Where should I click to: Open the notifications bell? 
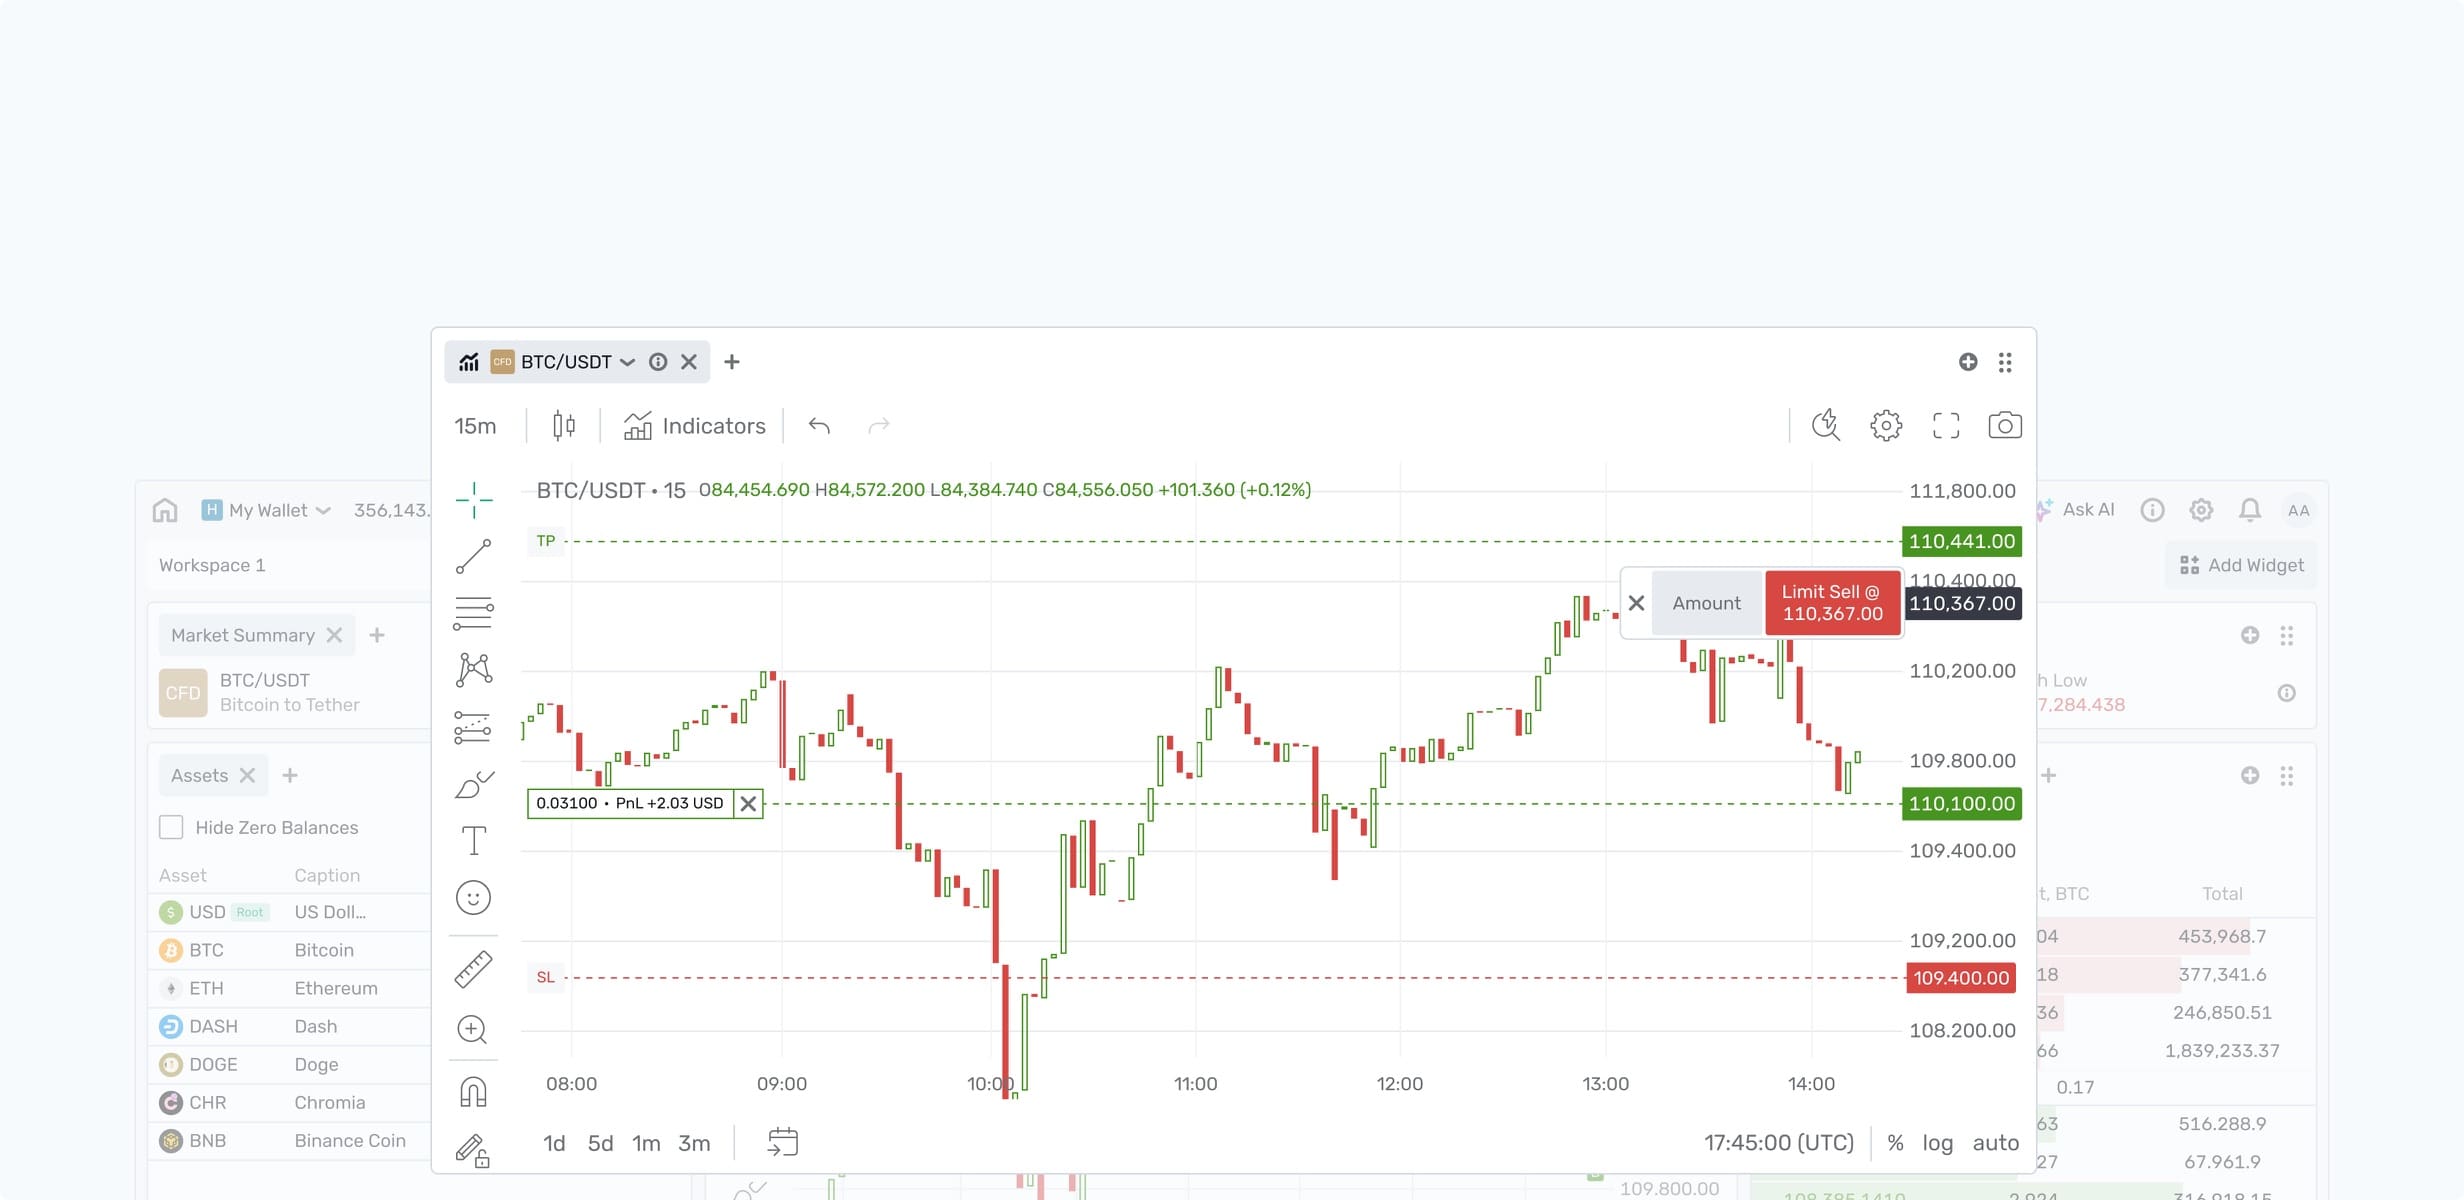pos(2250,510)
